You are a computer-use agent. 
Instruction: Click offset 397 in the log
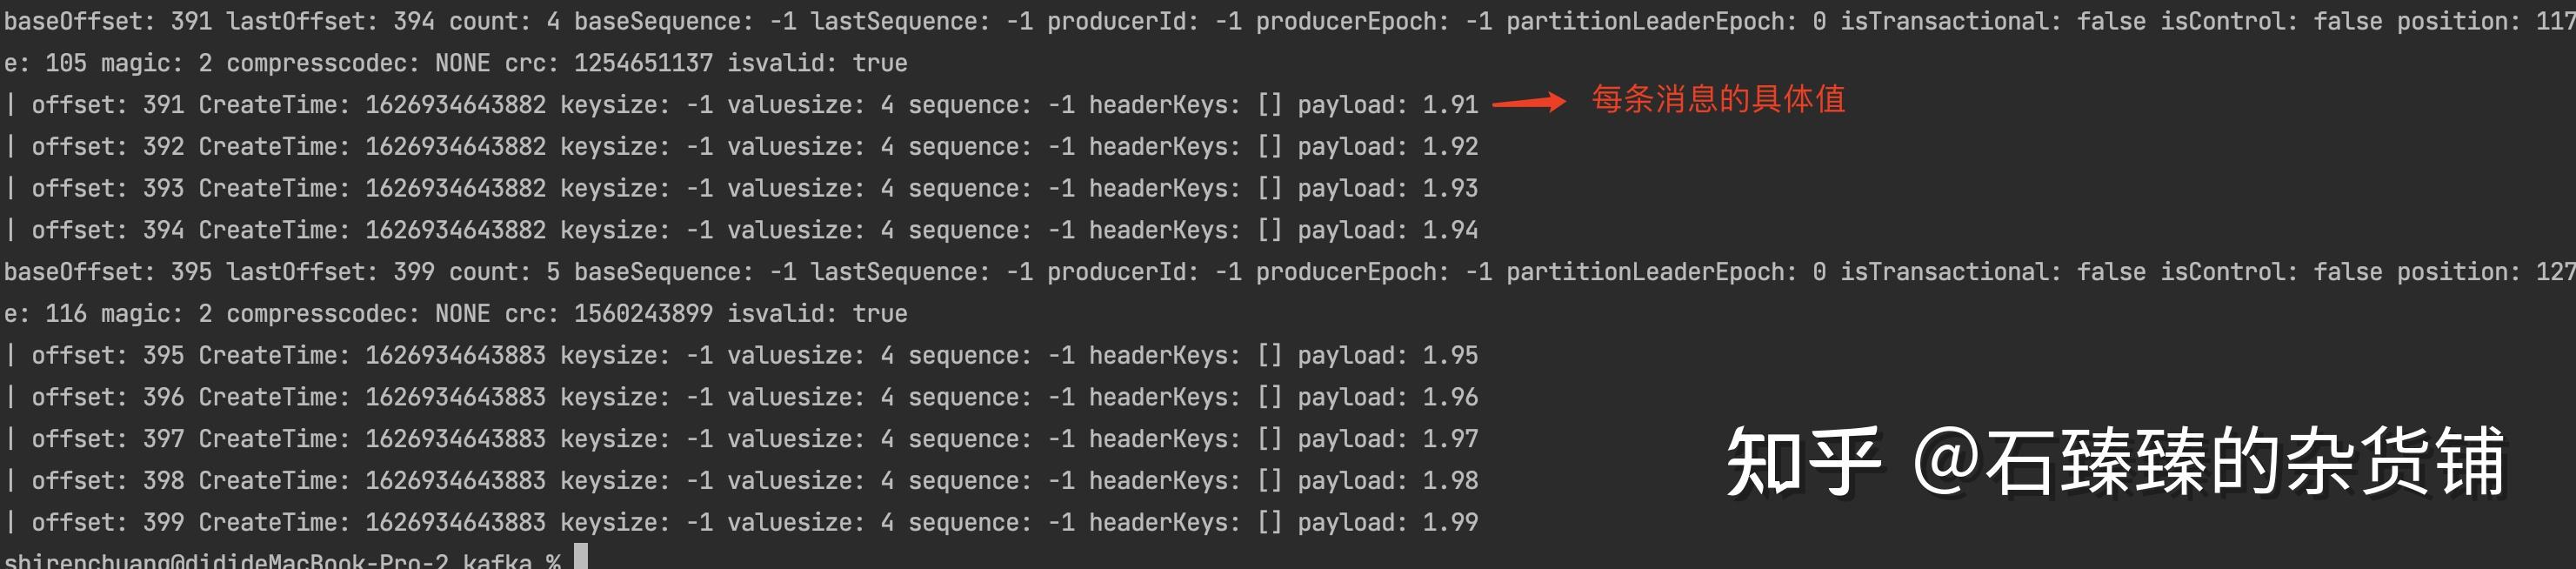coord(163,439)
